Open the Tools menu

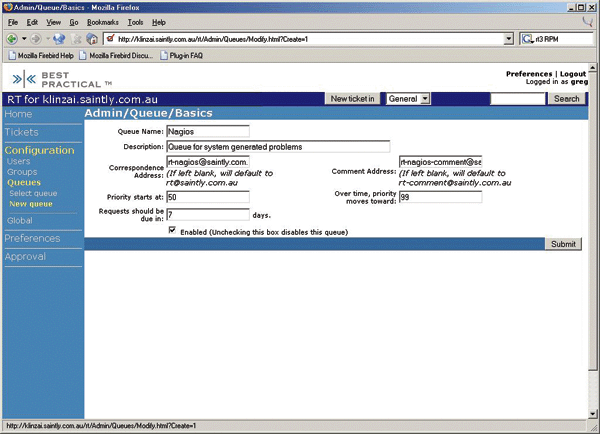pyautogui.click(x=135, y=22)
